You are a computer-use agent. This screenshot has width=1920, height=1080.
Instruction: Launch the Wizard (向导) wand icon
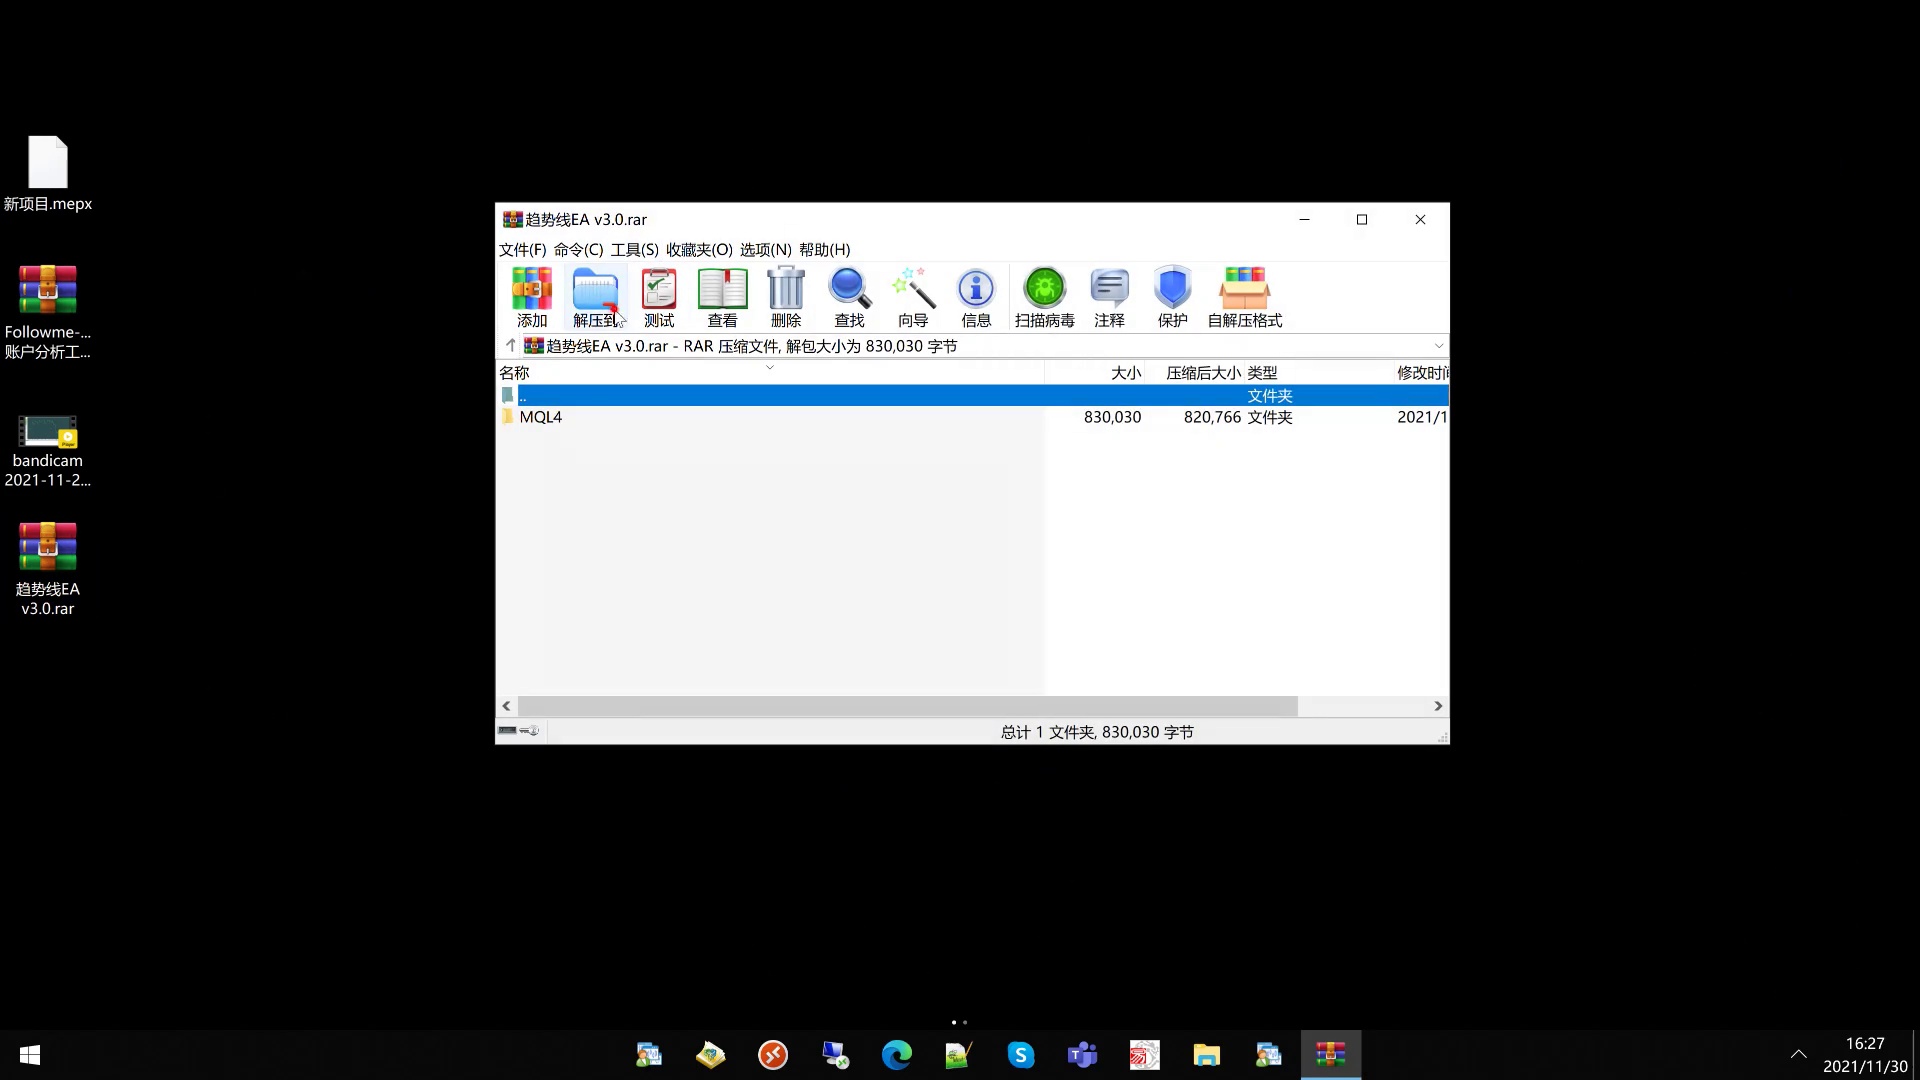click(x=913, y=296)
